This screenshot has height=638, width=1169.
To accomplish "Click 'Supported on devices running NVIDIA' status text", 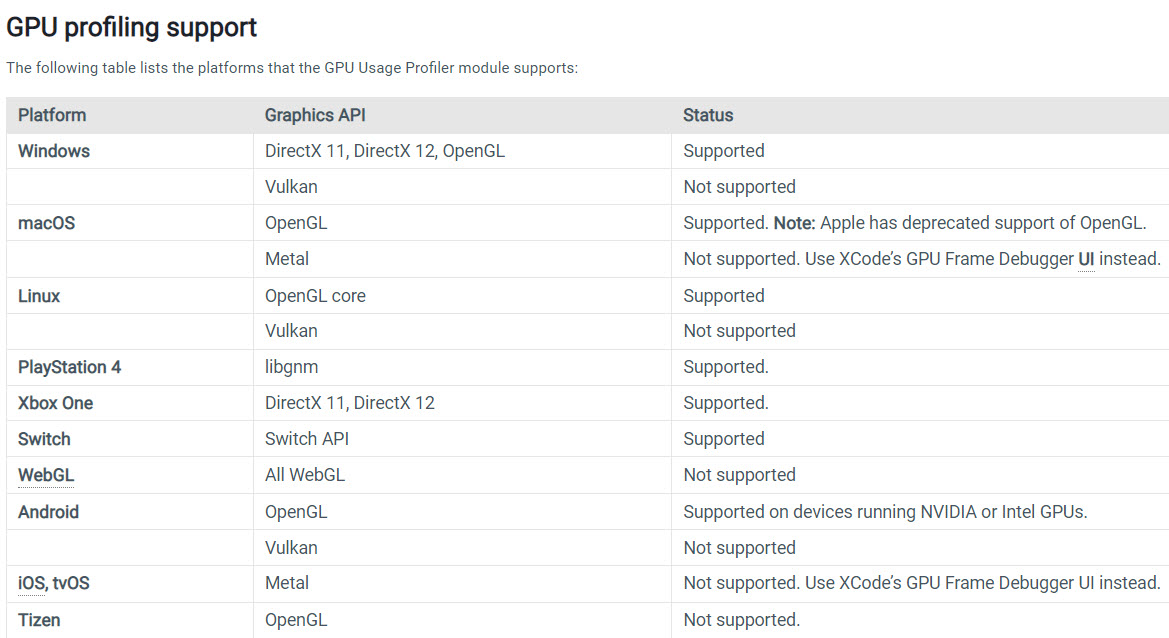I will point(885,512).
